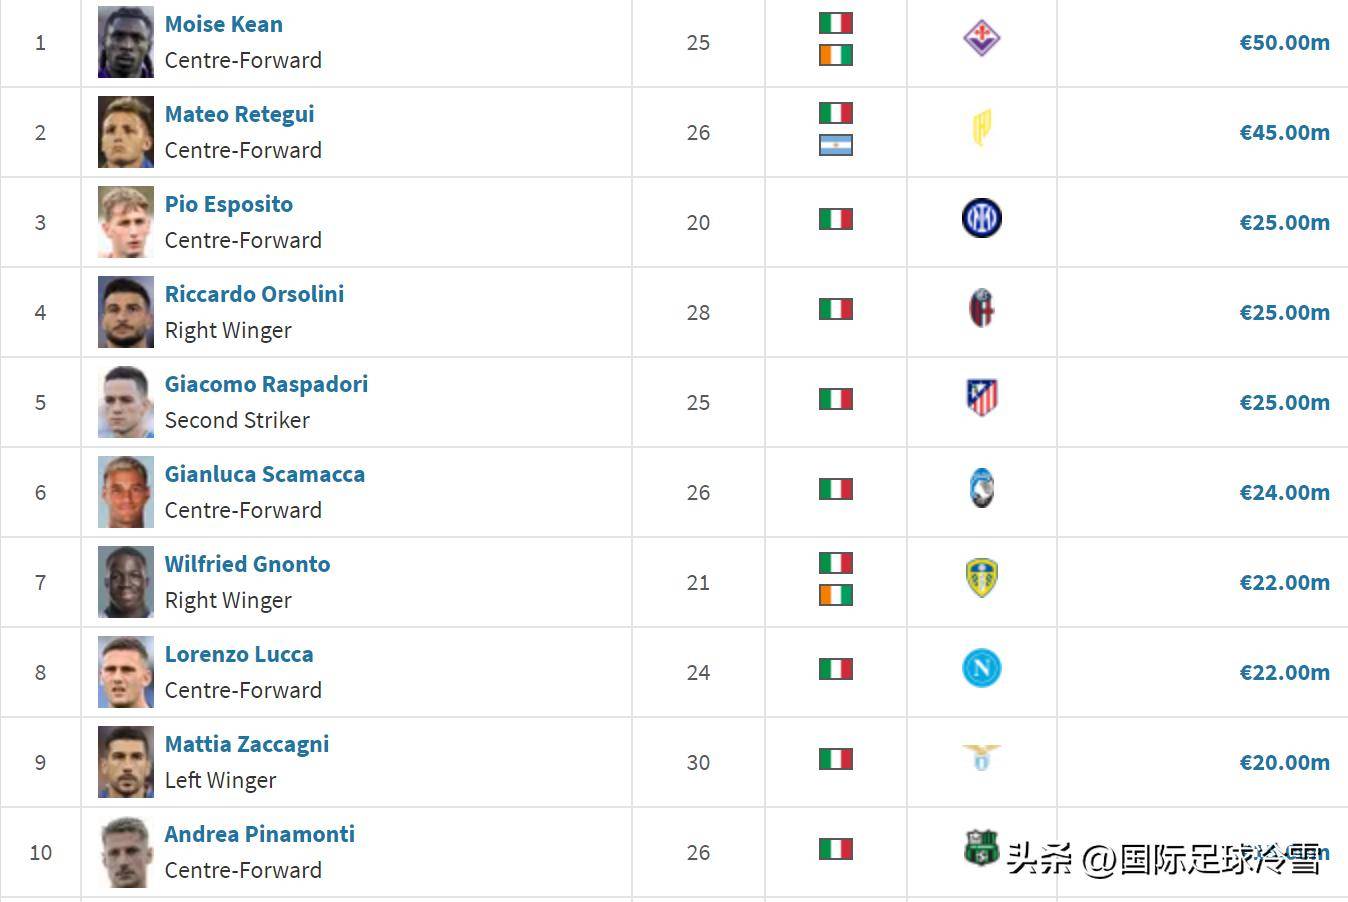Select the Napoli club crest icon

(x=981, y=668)
